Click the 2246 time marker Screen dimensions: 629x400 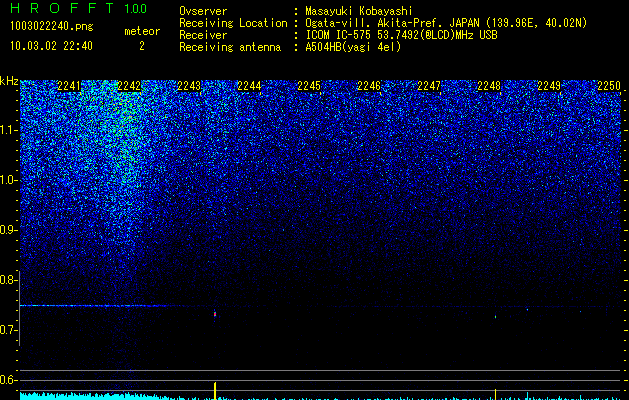(369, 86)
